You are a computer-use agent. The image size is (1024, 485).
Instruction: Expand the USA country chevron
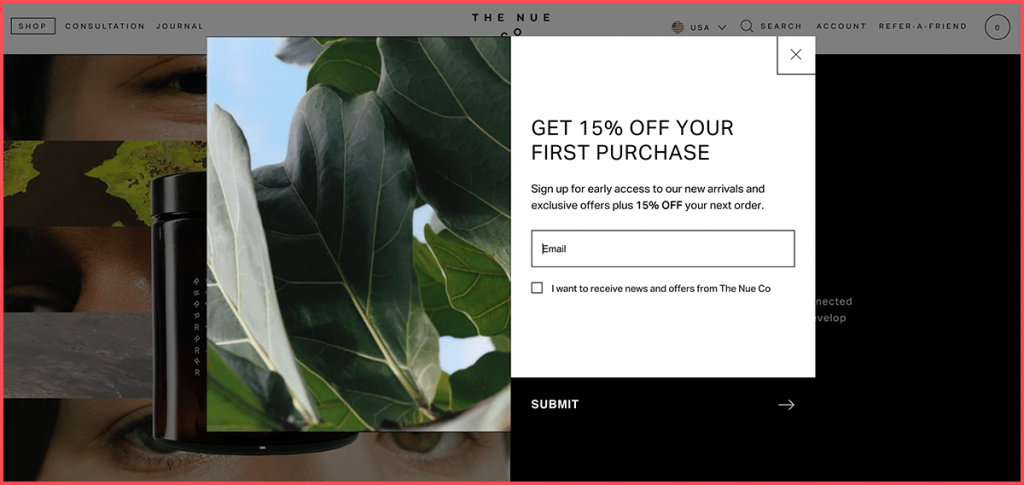click(722, 27)
